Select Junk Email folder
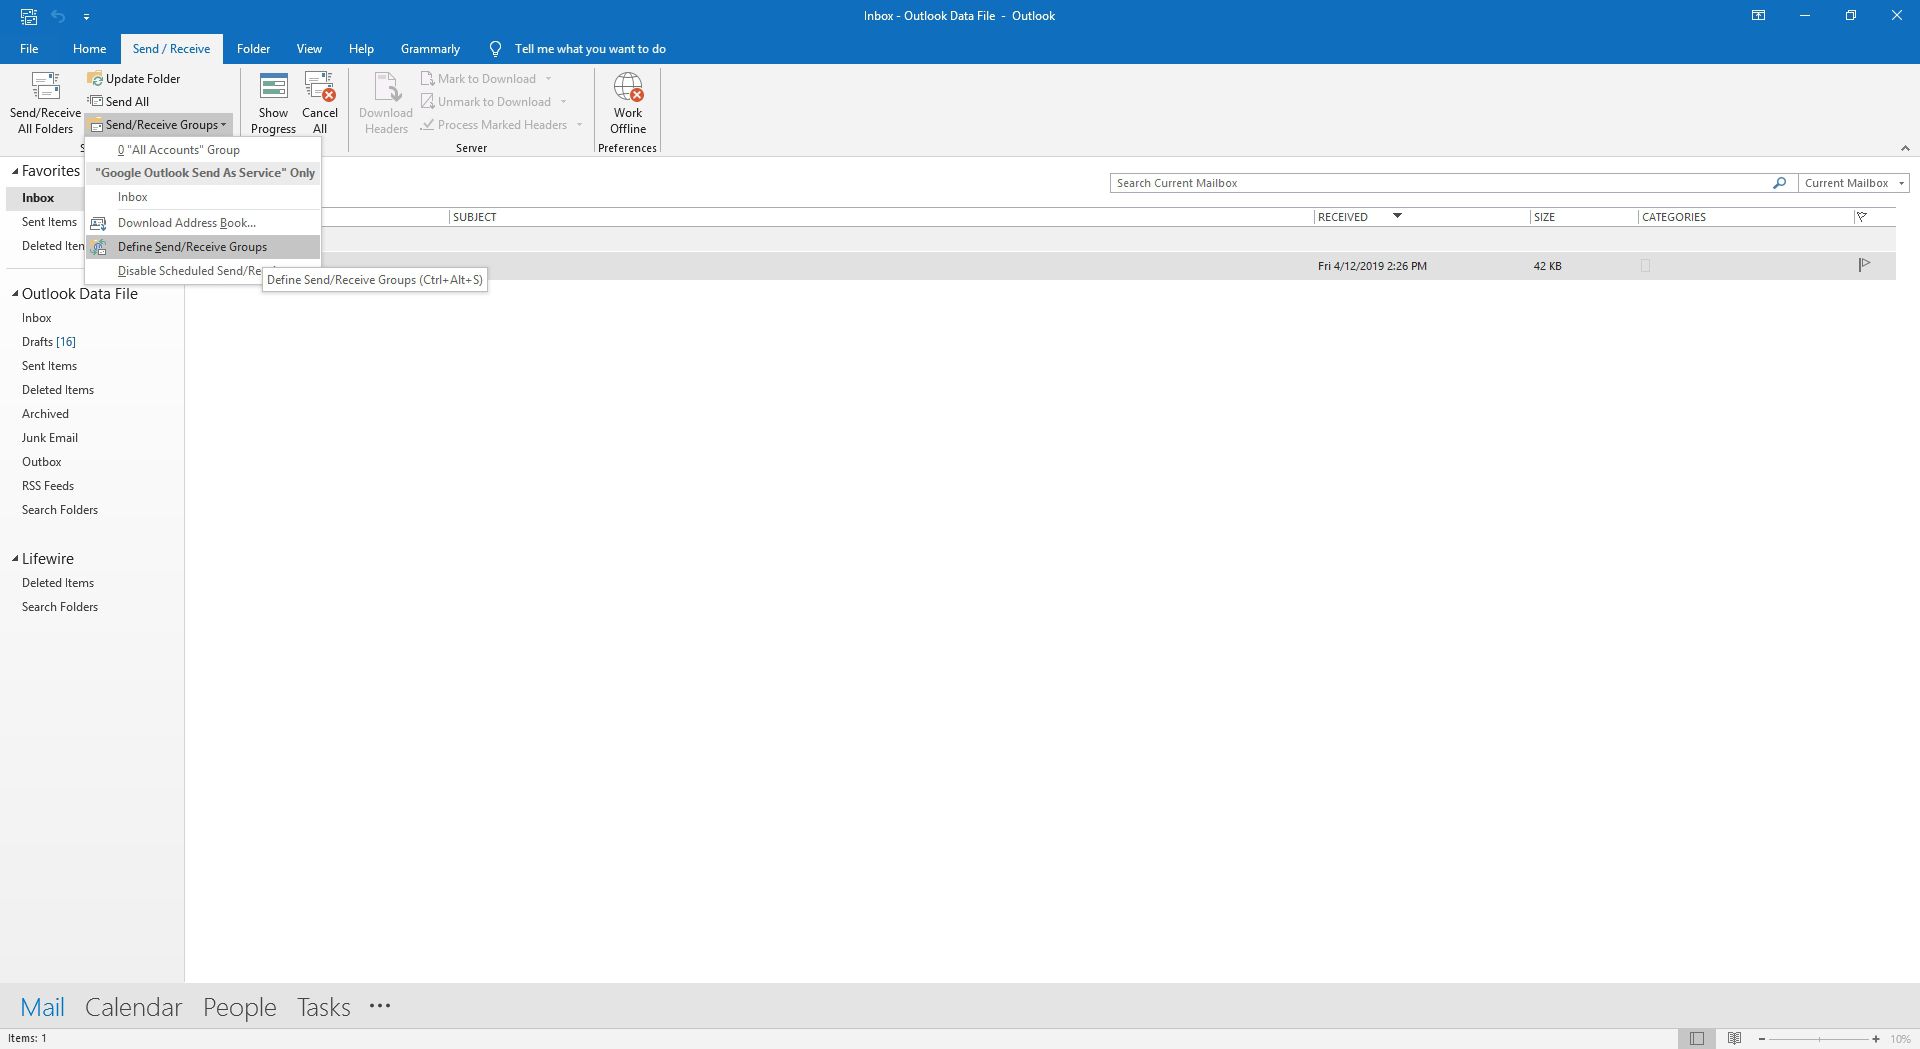The width and height of the screenshot is (1920, 1049). pyautogui.click(x=50, y=437)
